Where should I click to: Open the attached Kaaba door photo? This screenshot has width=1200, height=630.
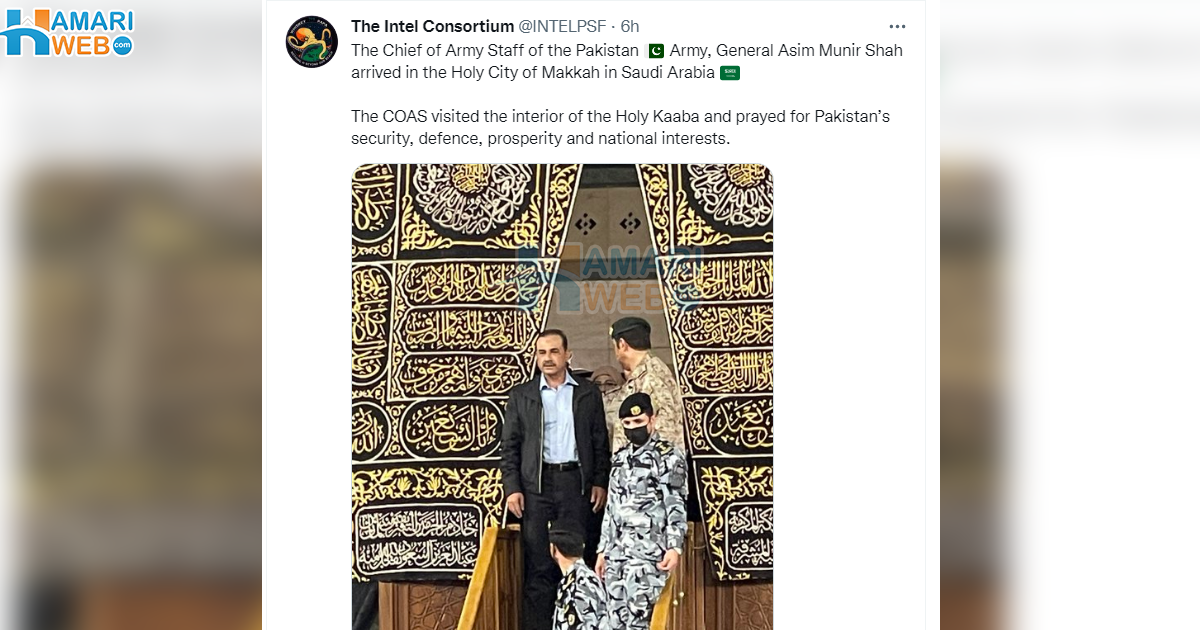pos(562,400)
